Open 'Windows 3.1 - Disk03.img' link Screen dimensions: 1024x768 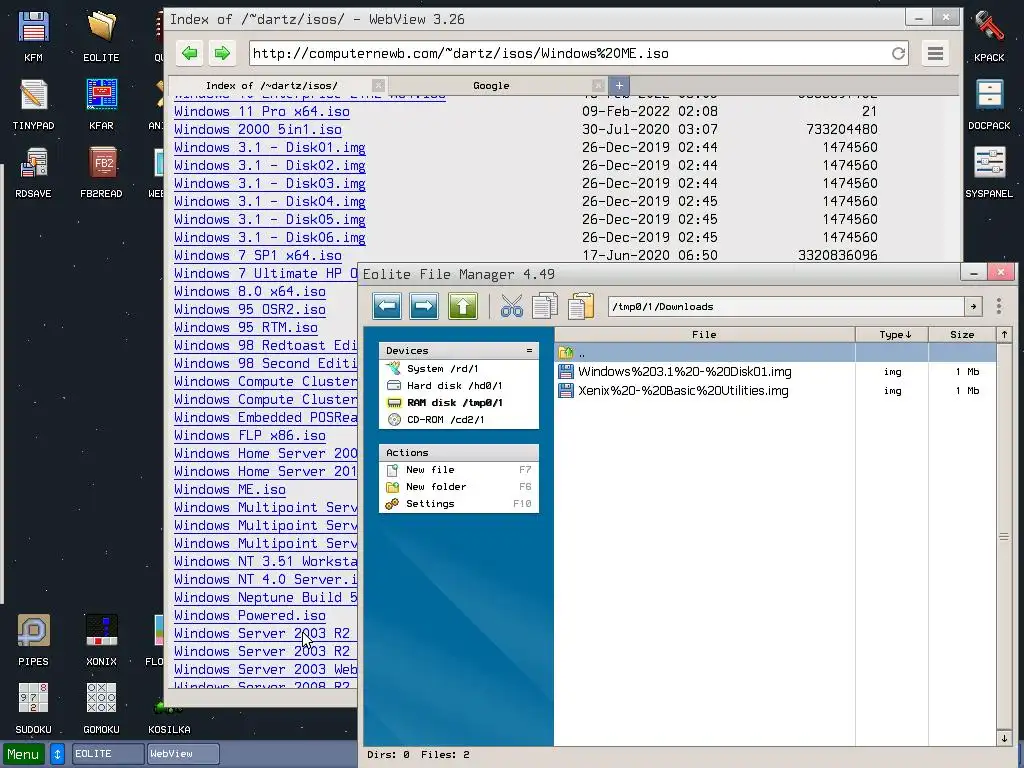coord(269,184)
